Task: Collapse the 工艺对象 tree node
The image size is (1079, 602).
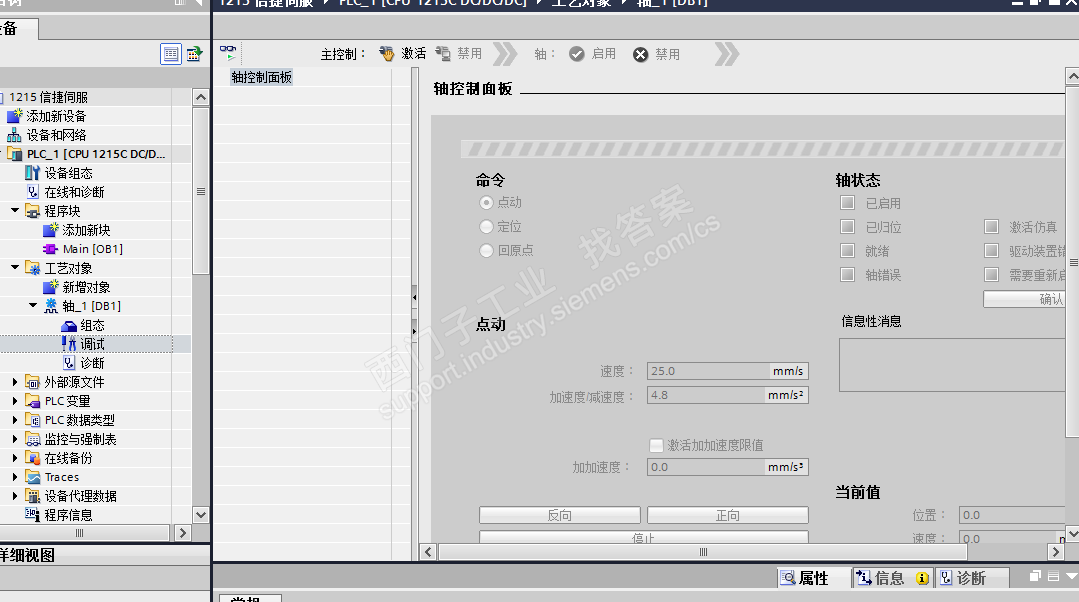Action: [x=15, y=268]
